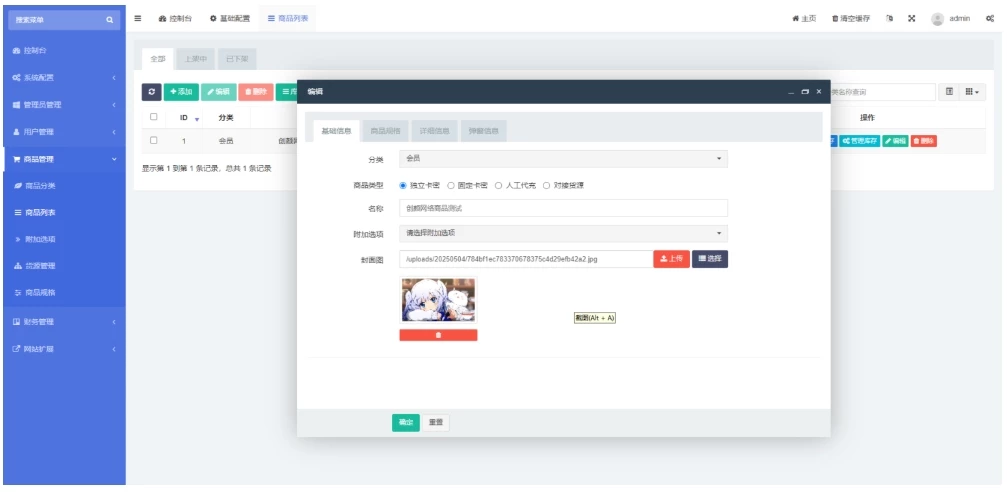The height and width of the screenshot is (492, 1007).
Task: Select the 固定卡密 radio option
Action: click(x=451, y=185)
